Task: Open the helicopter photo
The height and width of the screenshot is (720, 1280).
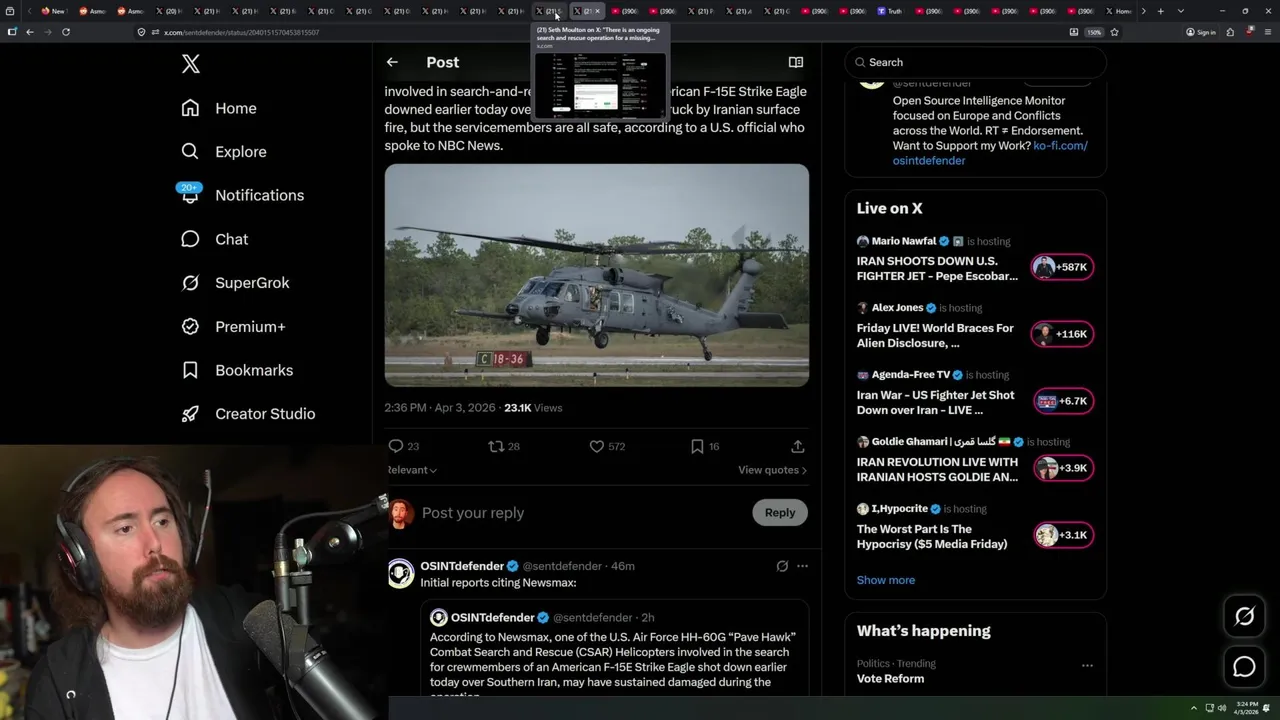Action: pyautogui.click(x=597, y=275)
